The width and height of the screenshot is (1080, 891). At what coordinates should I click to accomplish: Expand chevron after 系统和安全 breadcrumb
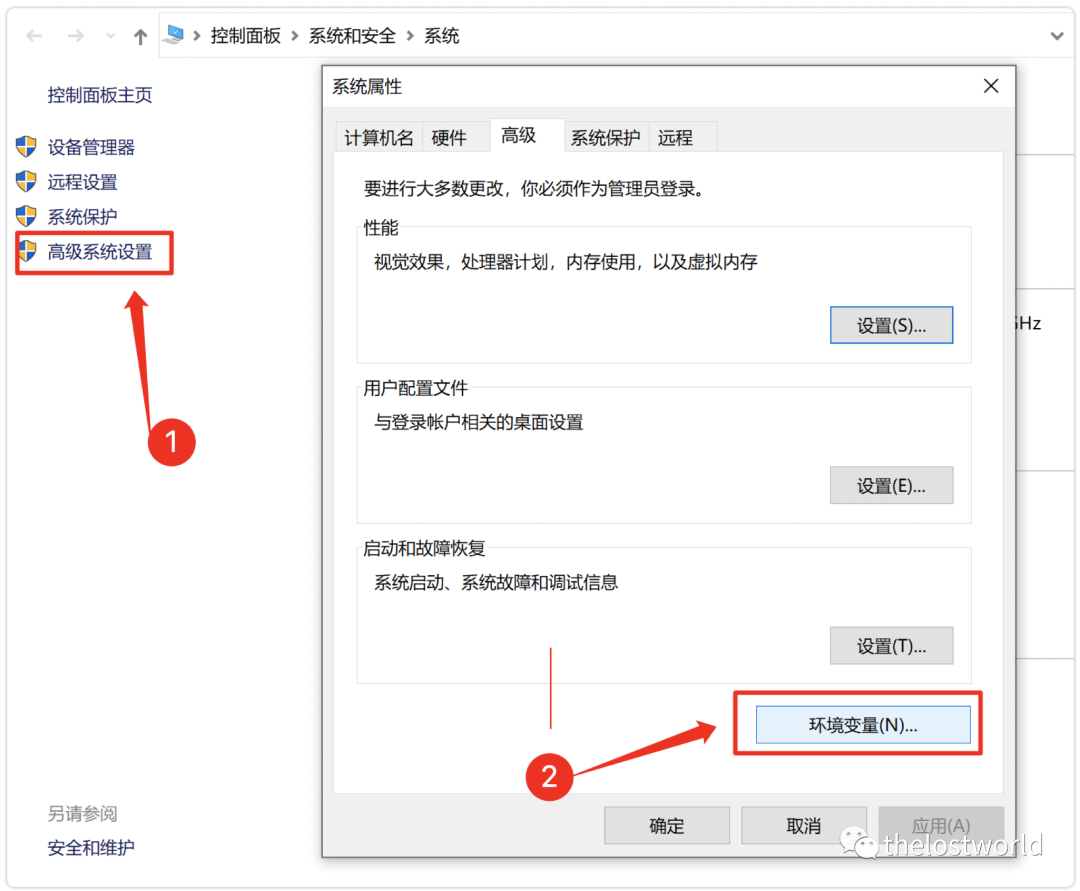[410, 36]
